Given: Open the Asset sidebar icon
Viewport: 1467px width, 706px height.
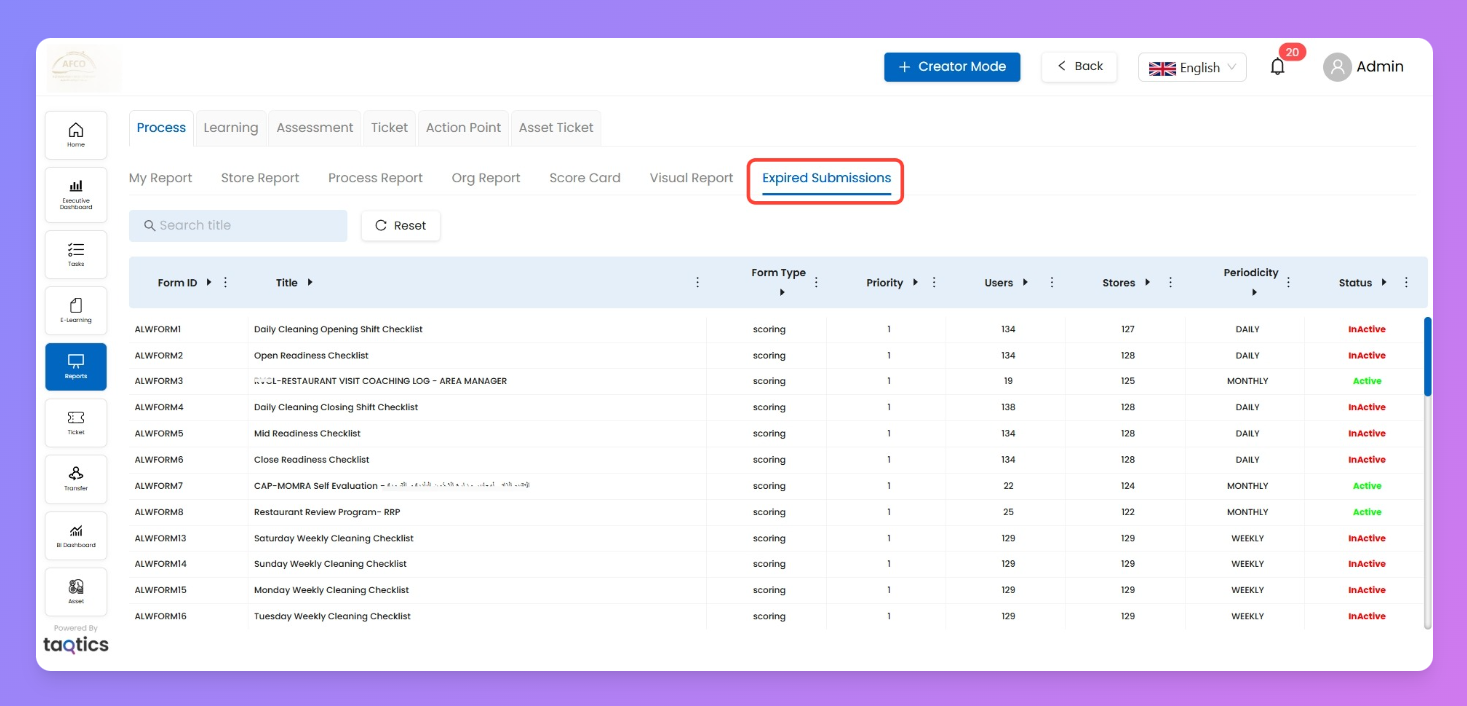Looking at the screenshot, I should coord(76,591).
